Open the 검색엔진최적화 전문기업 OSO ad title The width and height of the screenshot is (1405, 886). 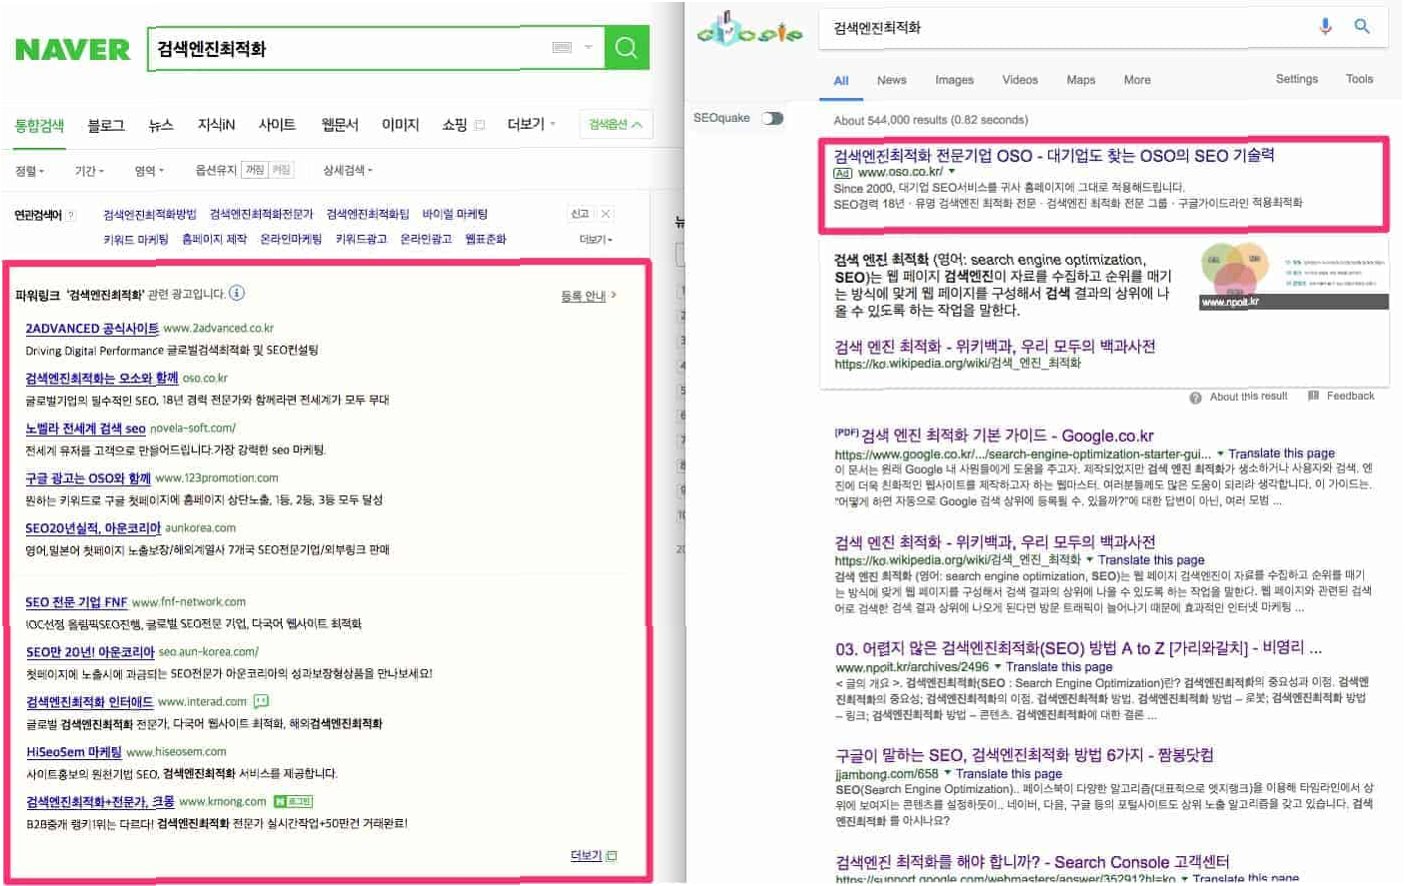(x=1054, y=156)
